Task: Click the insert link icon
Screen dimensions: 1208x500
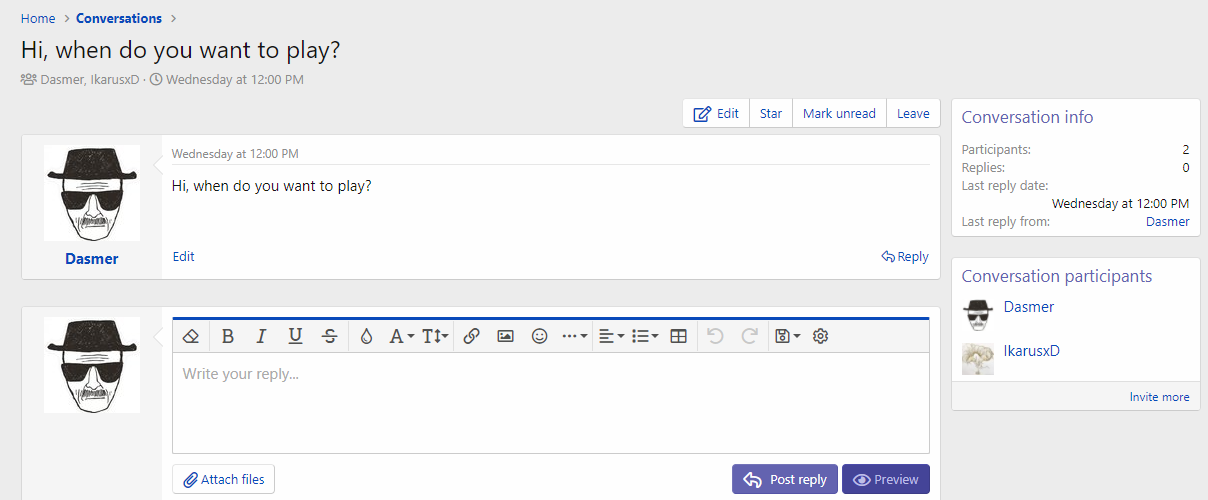Action: (472, 336)
